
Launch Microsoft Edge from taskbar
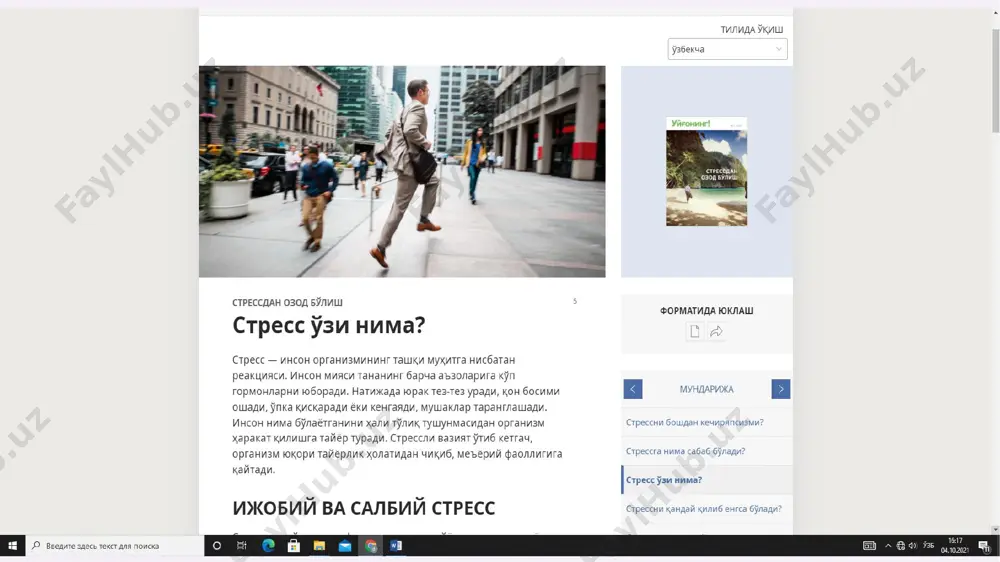click(268, 545)
